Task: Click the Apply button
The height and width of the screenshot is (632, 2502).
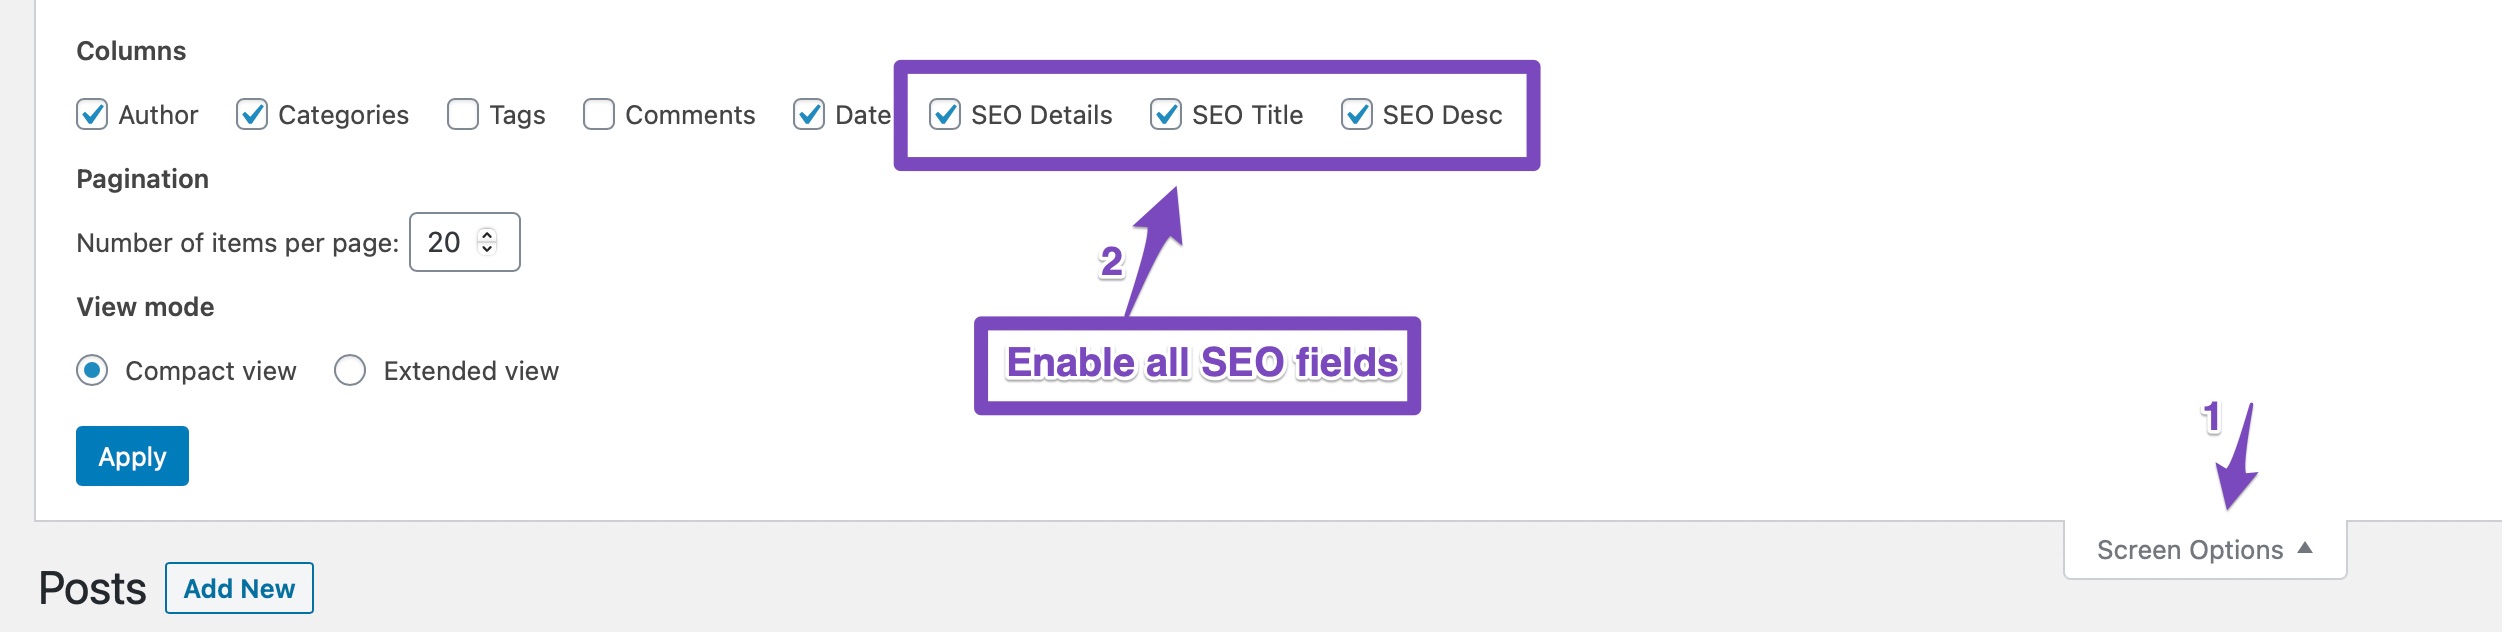Action: coord(132,456)
